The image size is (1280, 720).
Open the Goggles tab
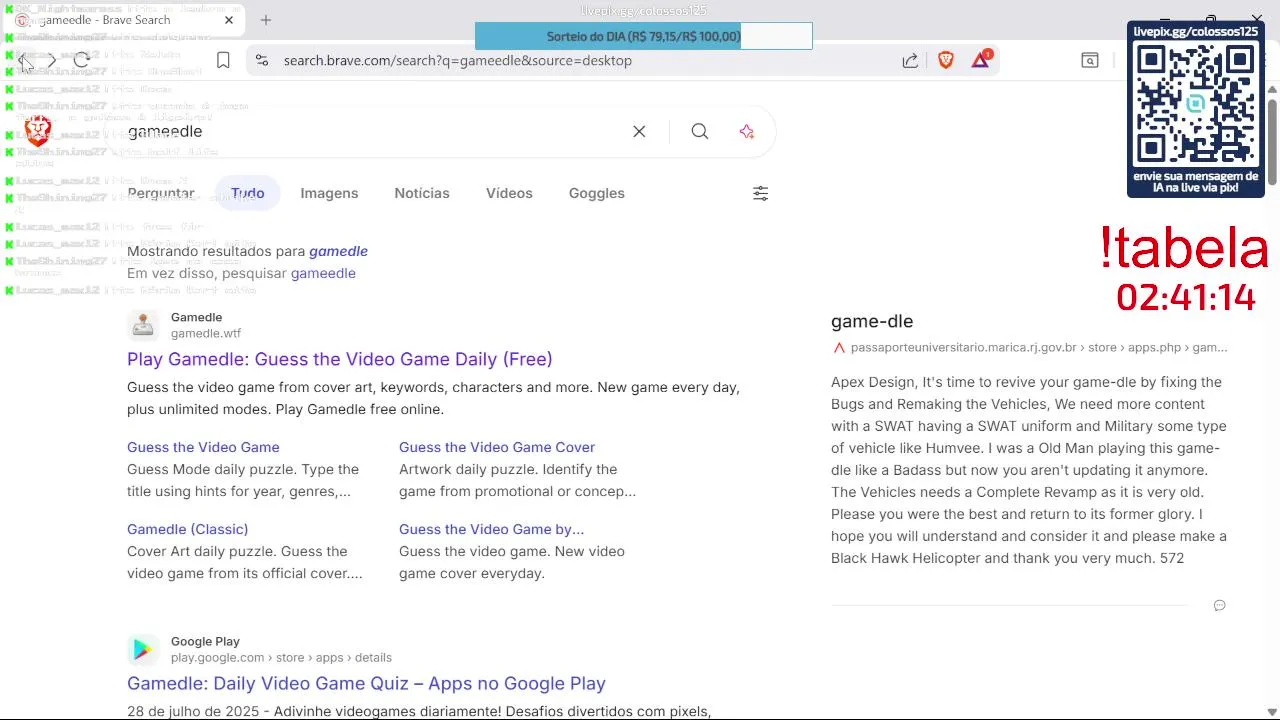(597, 193)
